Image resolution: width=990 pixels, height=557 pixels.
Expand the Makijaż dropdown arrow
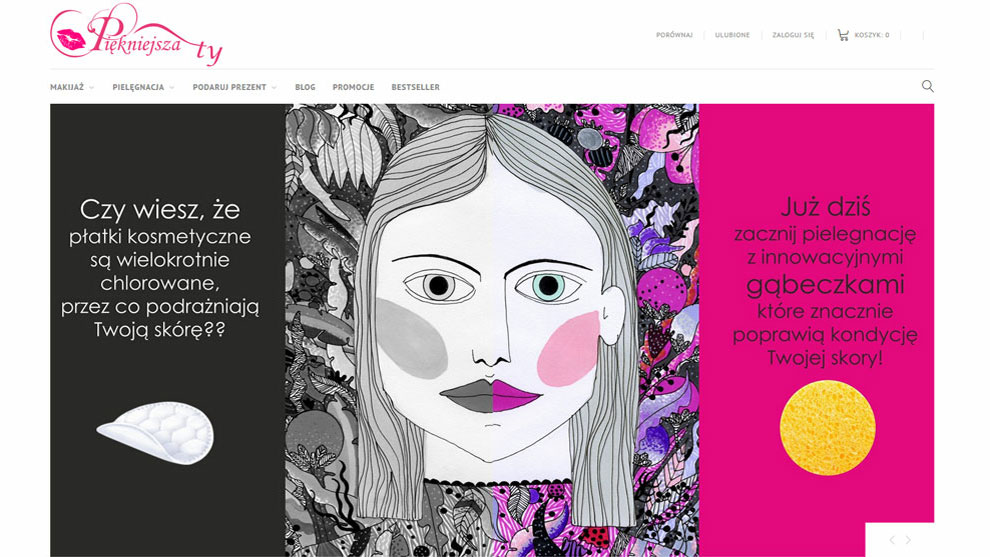pyautogui.click(x=92, y=88)
